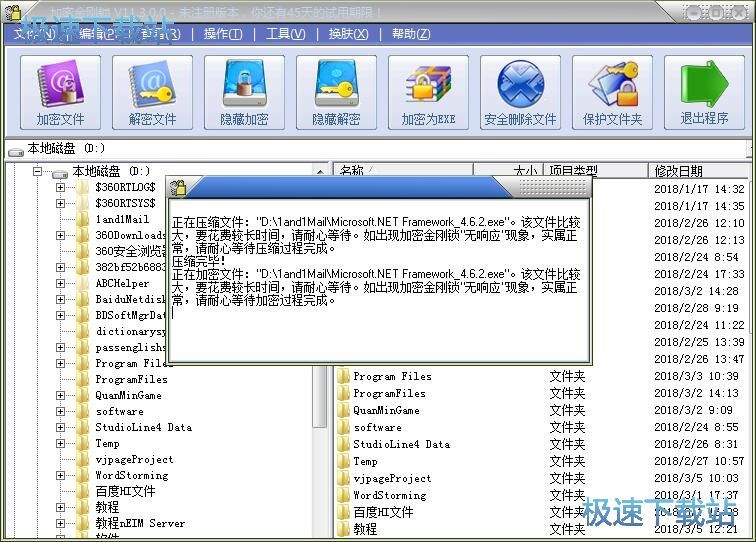The image size is (756, 542).
Task: Click the 加密文件 encrypt file icon
Action: point(60,92)
